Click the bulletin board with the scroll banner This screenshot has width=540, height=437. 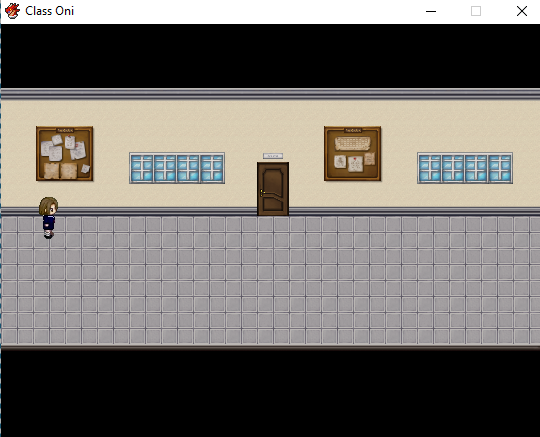(352, 154)
